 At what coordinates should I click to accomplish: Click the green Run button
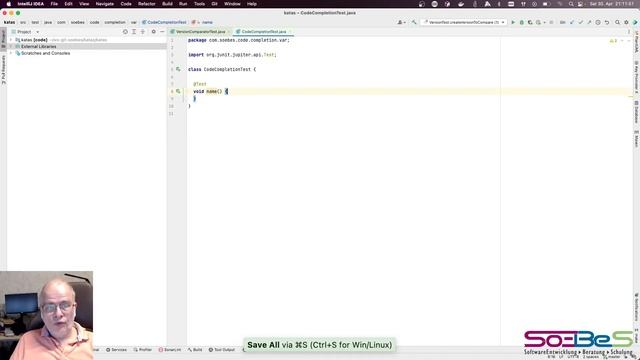tap(513, 22)
